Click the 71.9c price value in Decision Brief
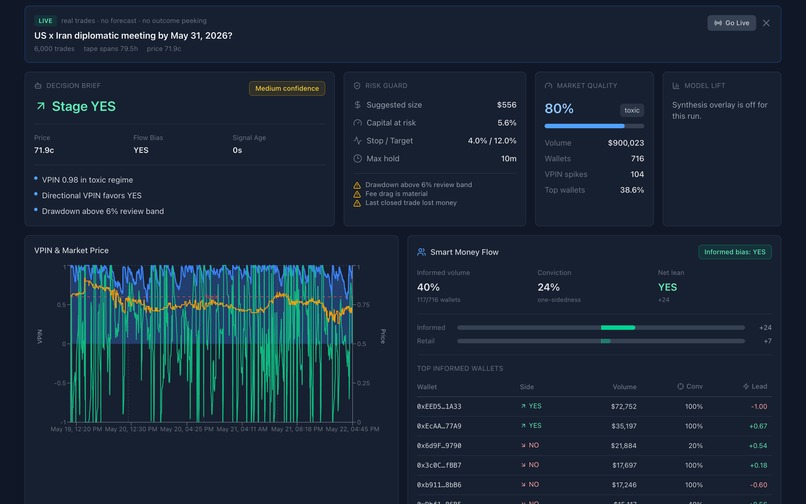The image size is (806, 504). (44, 150)
